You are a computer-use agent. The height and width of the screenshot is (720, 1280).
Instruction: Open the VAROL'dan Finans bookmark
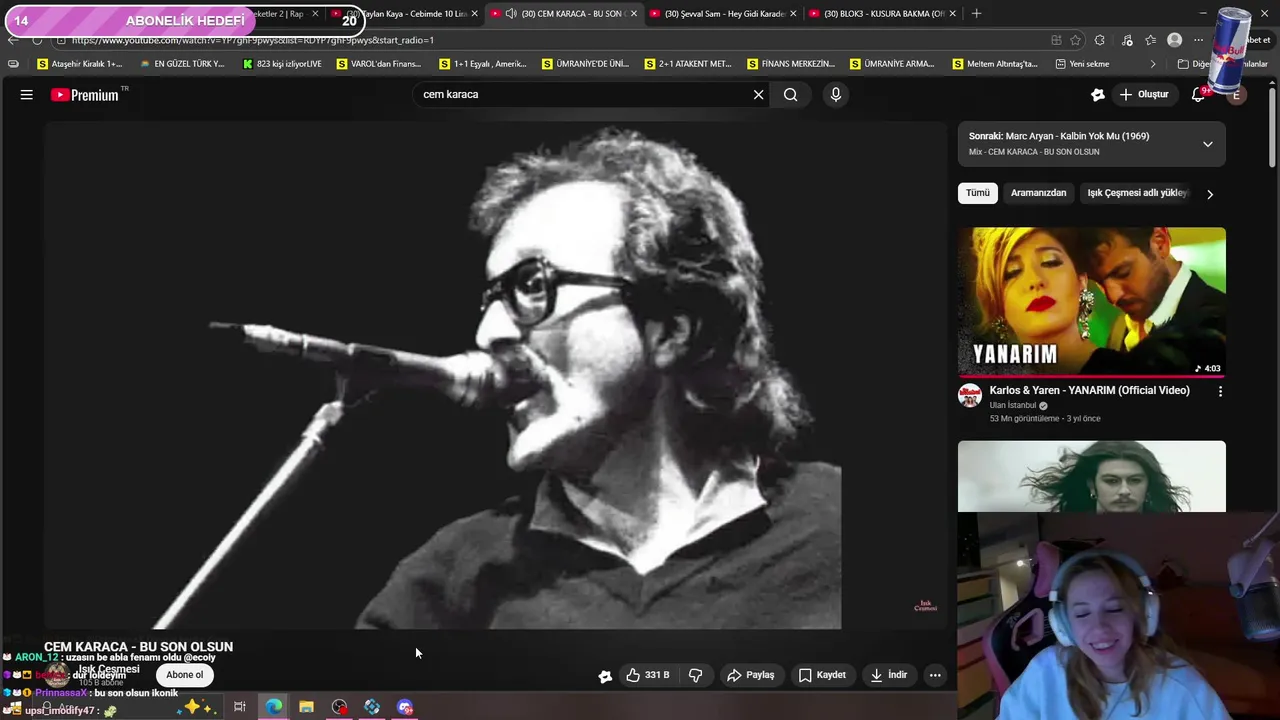tap(379, 64)
